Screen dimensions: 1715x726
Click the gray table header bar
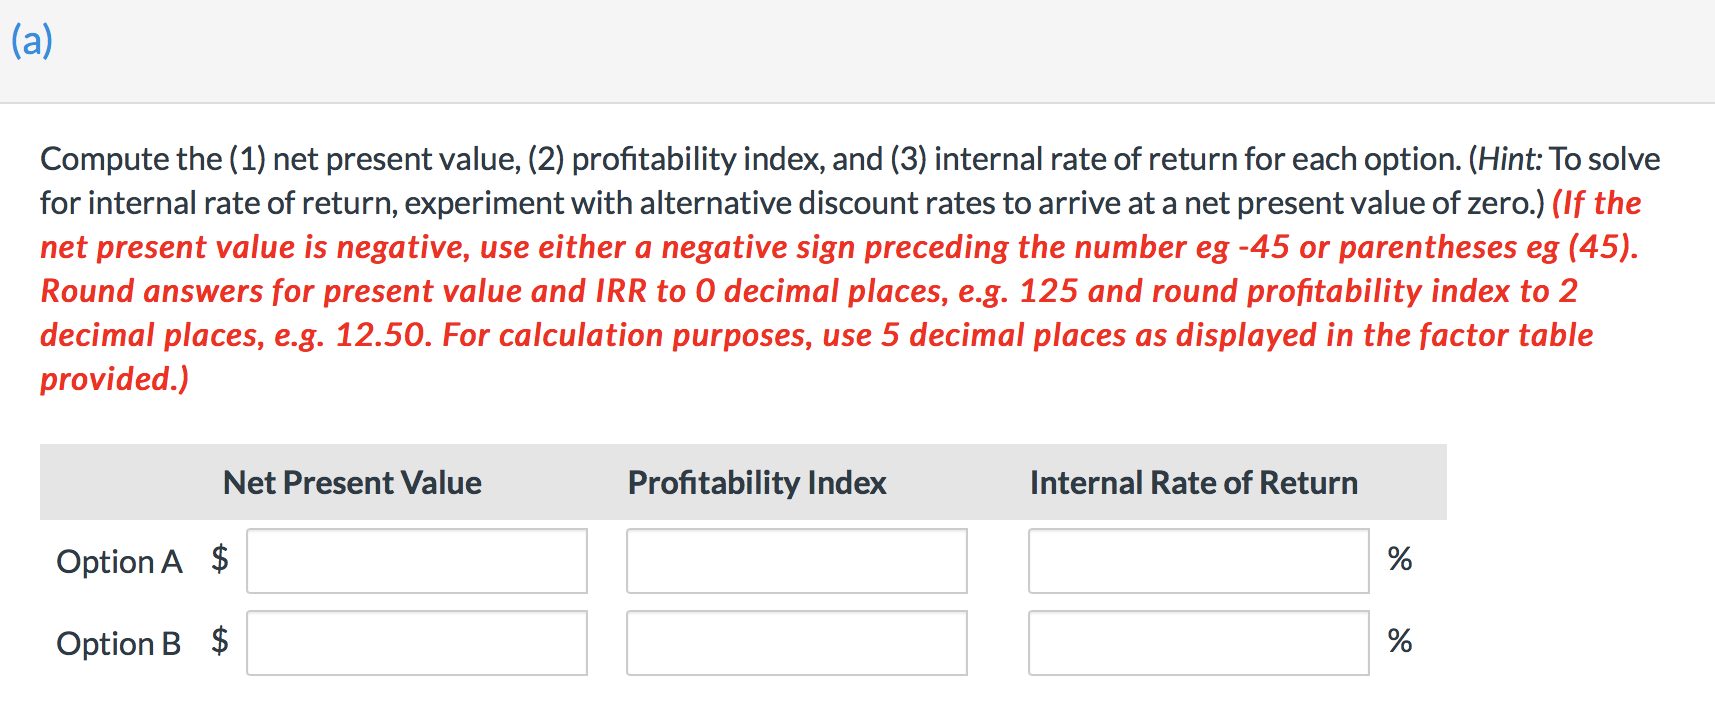743,482
